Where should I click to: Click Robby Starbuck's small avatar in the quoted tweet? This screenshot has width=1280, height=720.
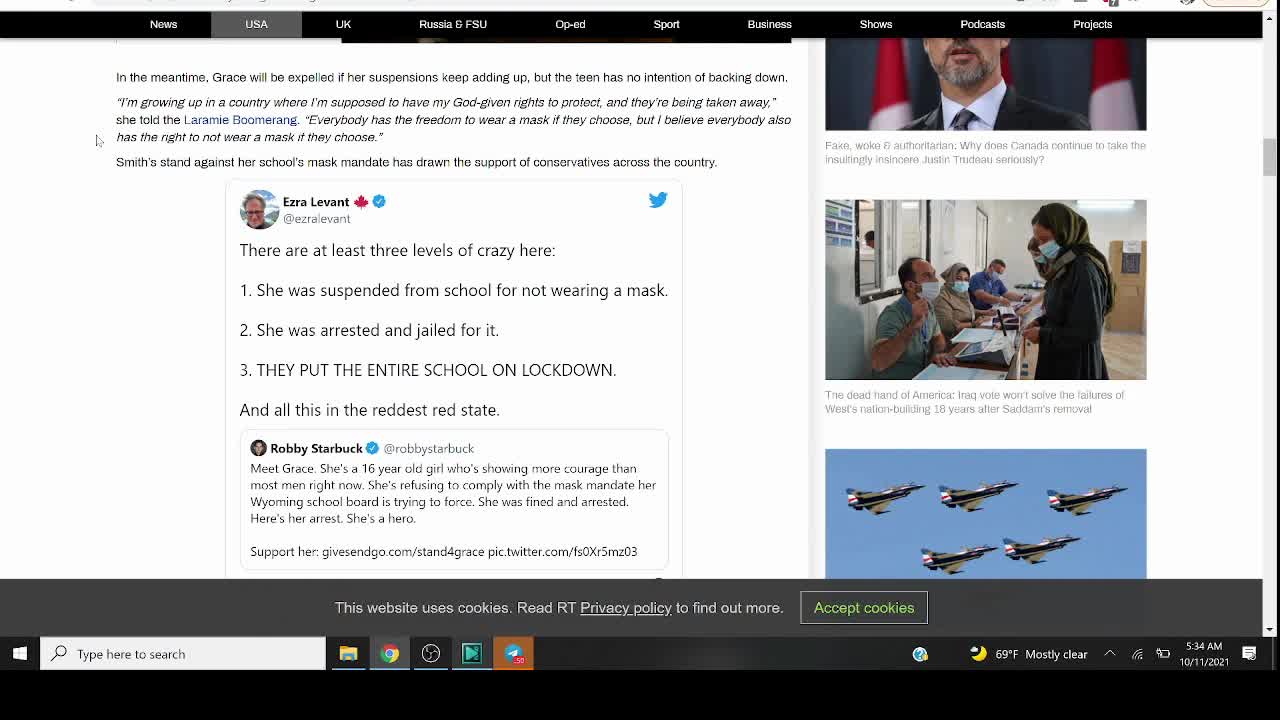(258, 448)
